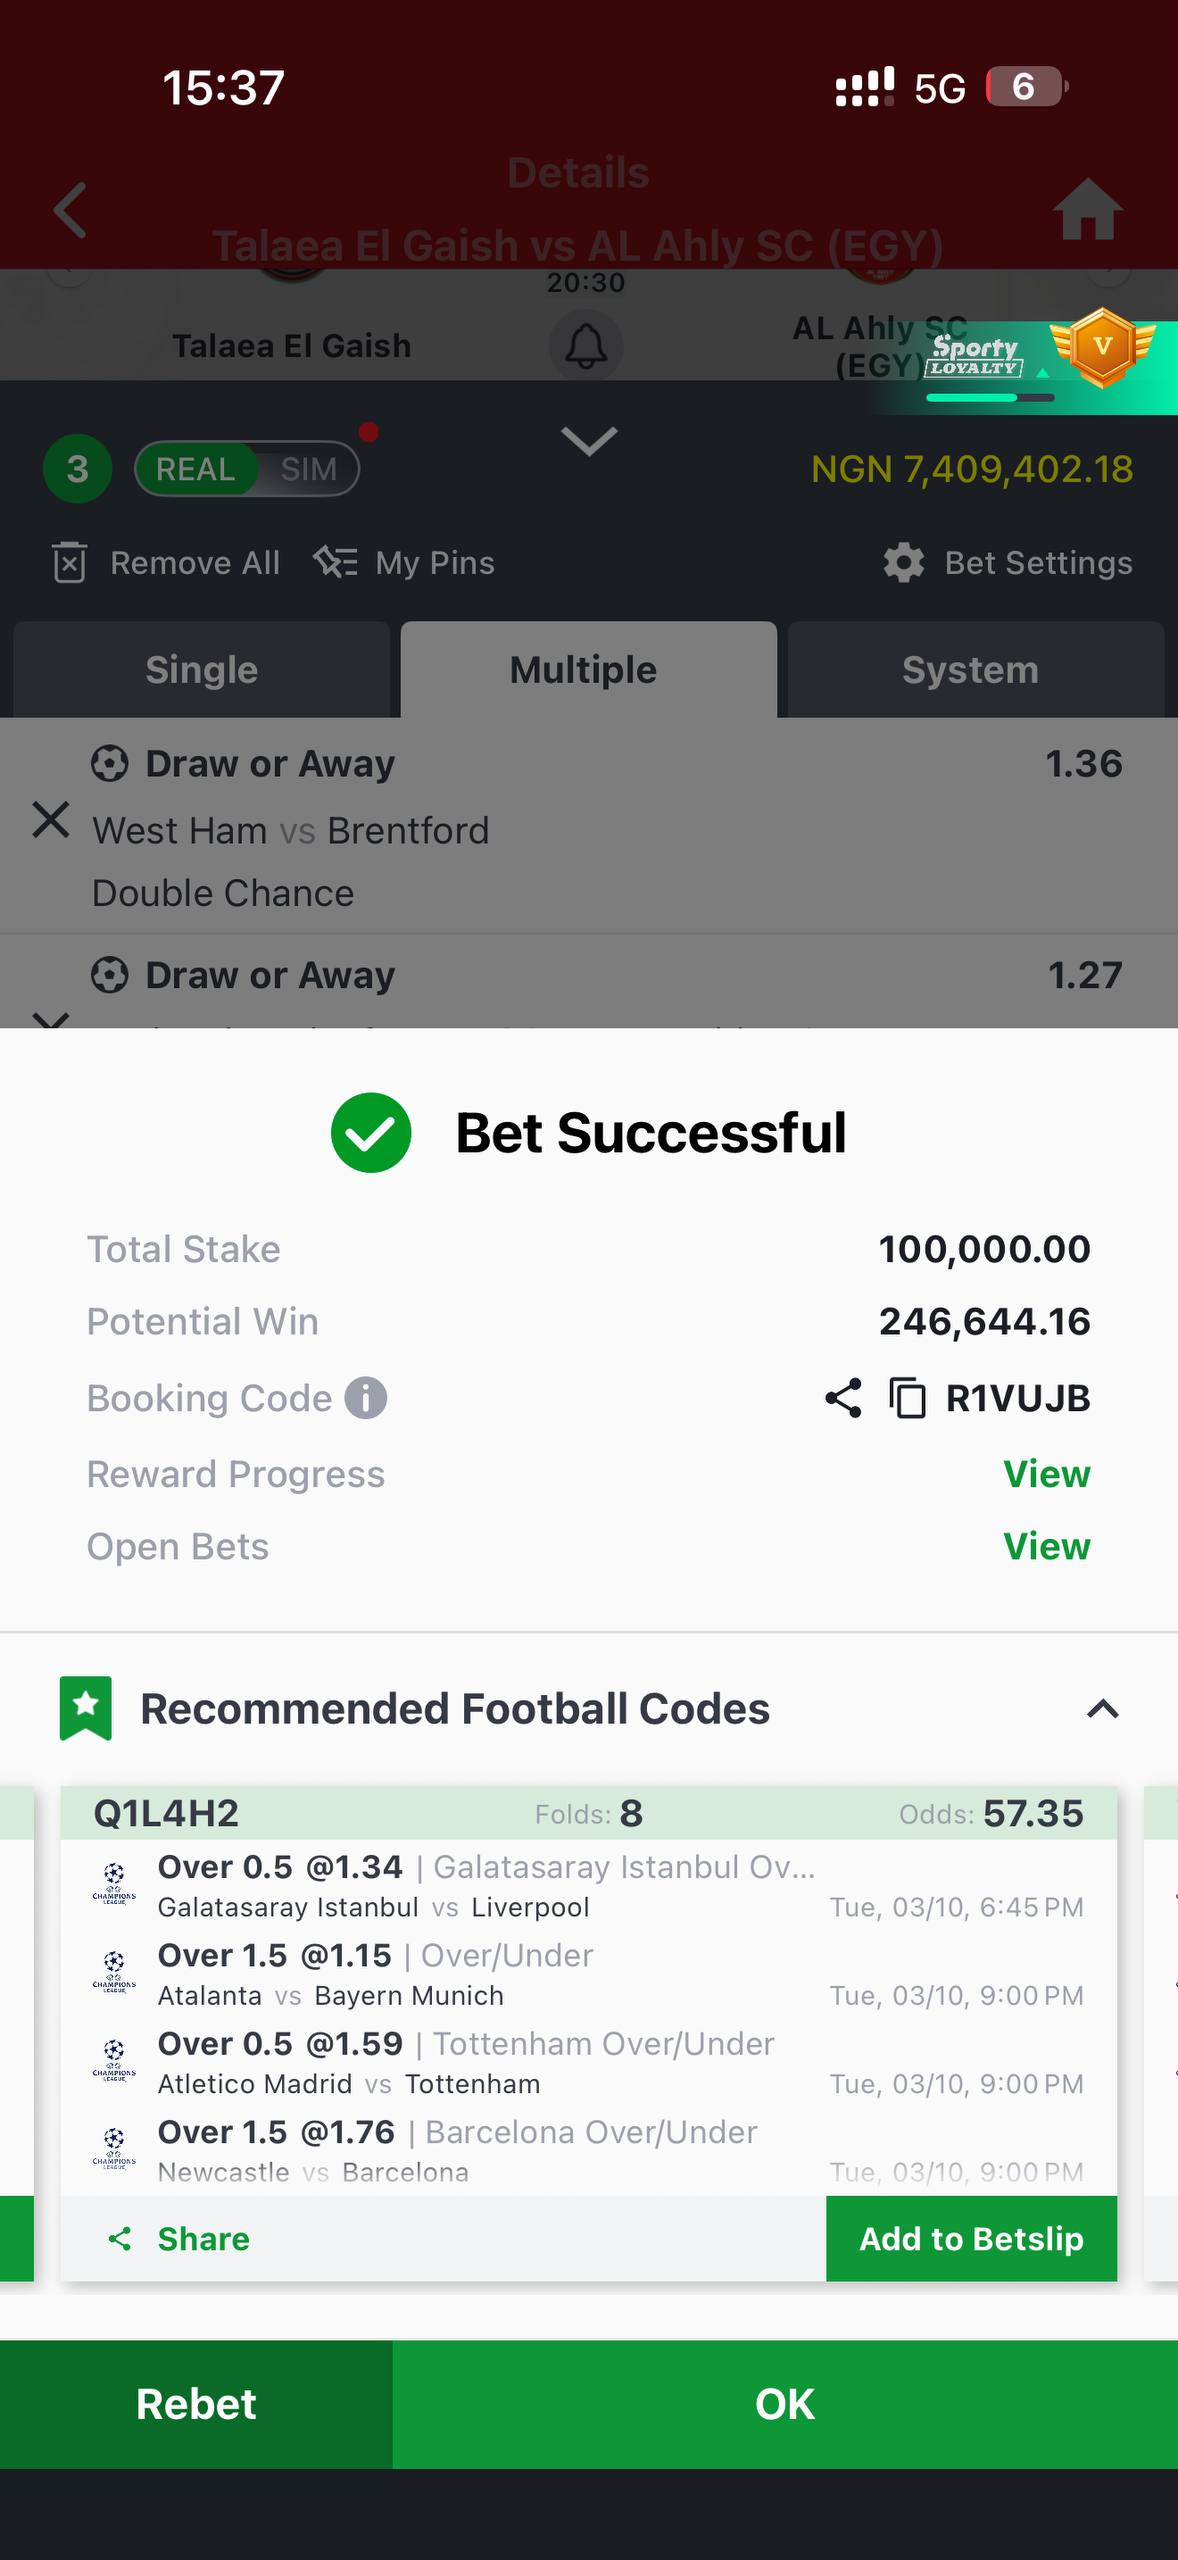Viewport: 1178px width, 2560px height.
Task: Tap the match notification bell icon
Action: pyautogui.click(x=586, y=346)
